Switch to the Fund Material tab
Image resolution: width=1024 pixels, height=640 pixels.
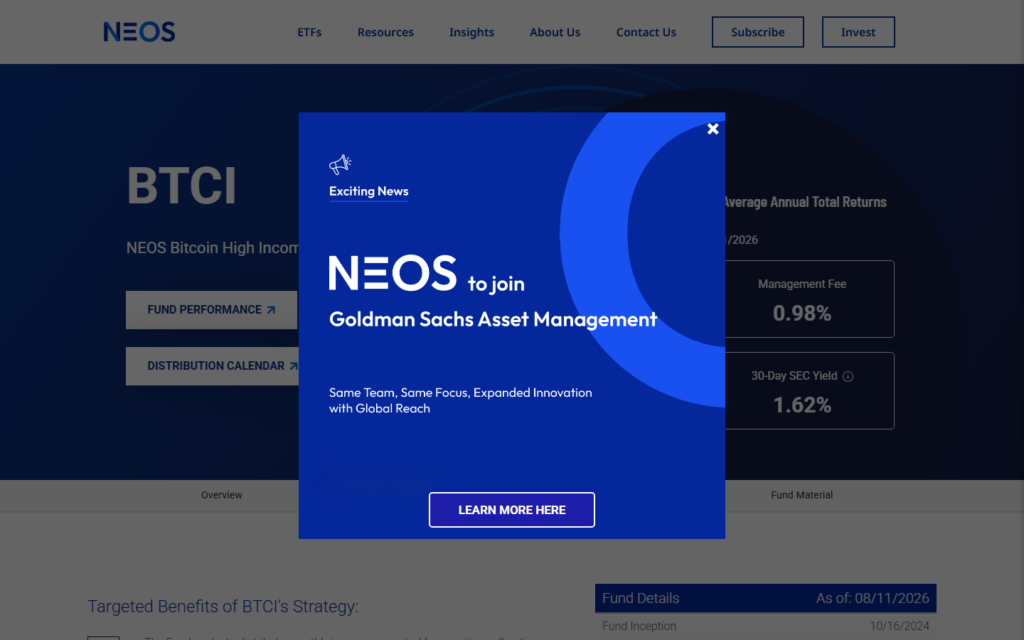801,495
